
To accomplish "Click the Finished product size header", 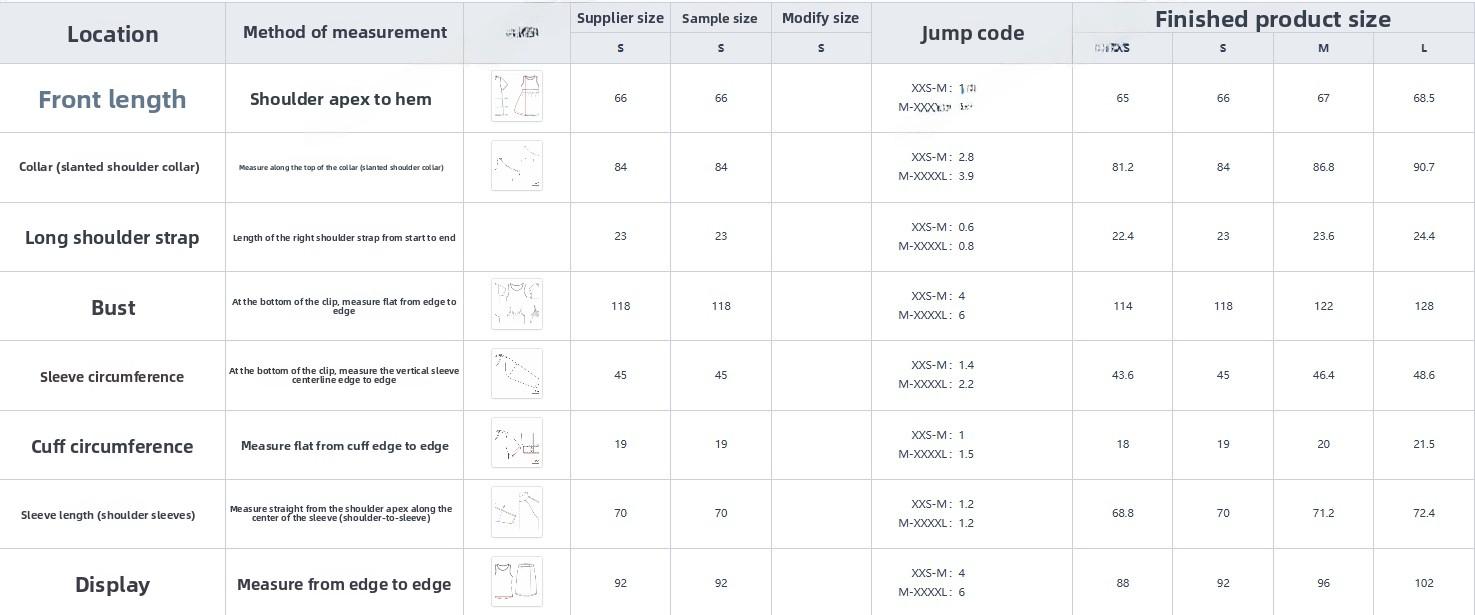I will click(1272, 19).
